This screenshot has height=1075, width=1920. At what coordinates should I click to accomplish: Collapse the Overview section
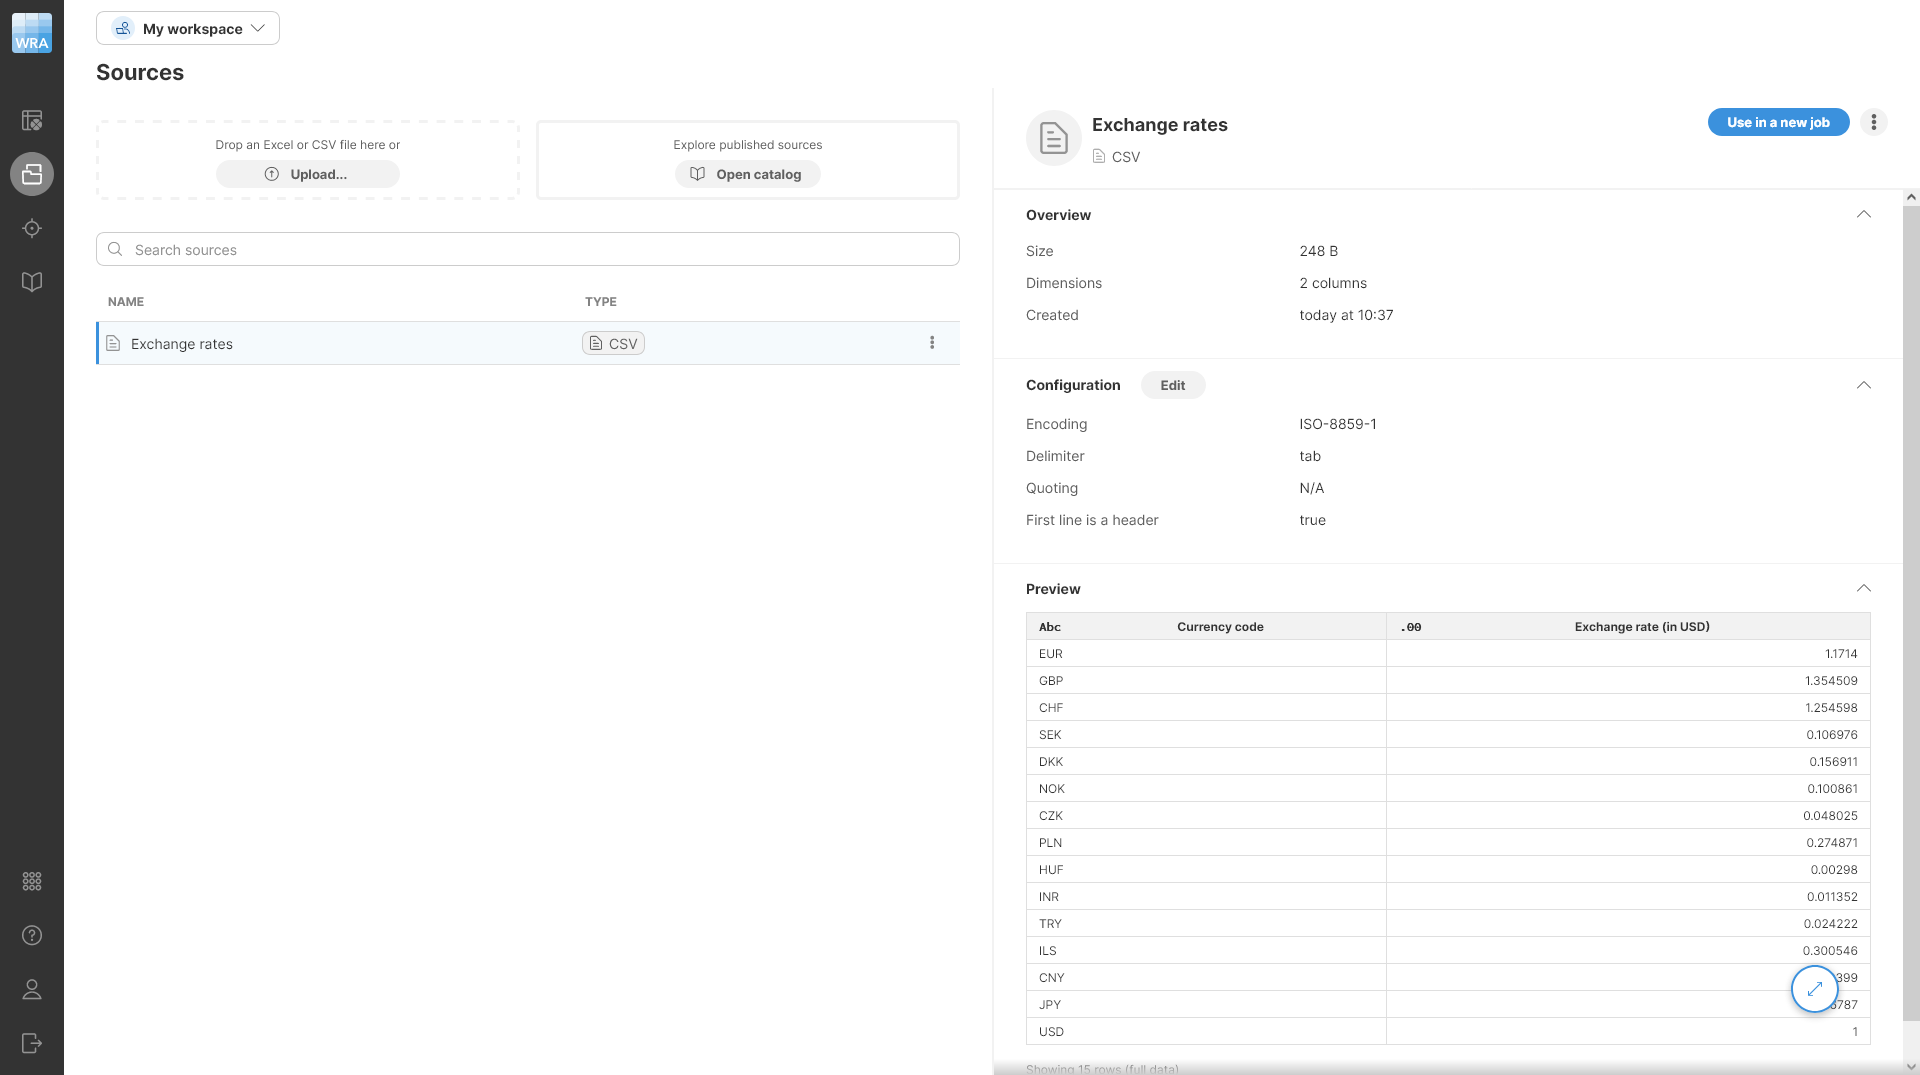click(x=1863, y=214)
